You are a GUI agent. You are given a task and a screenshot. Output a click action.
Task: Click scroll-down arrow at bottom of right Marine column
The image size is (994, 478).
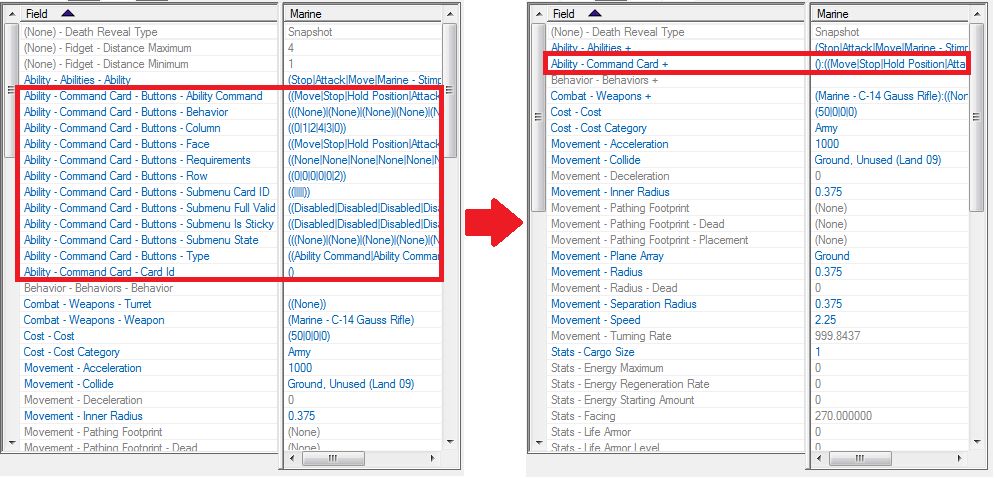tap(977, 442)
